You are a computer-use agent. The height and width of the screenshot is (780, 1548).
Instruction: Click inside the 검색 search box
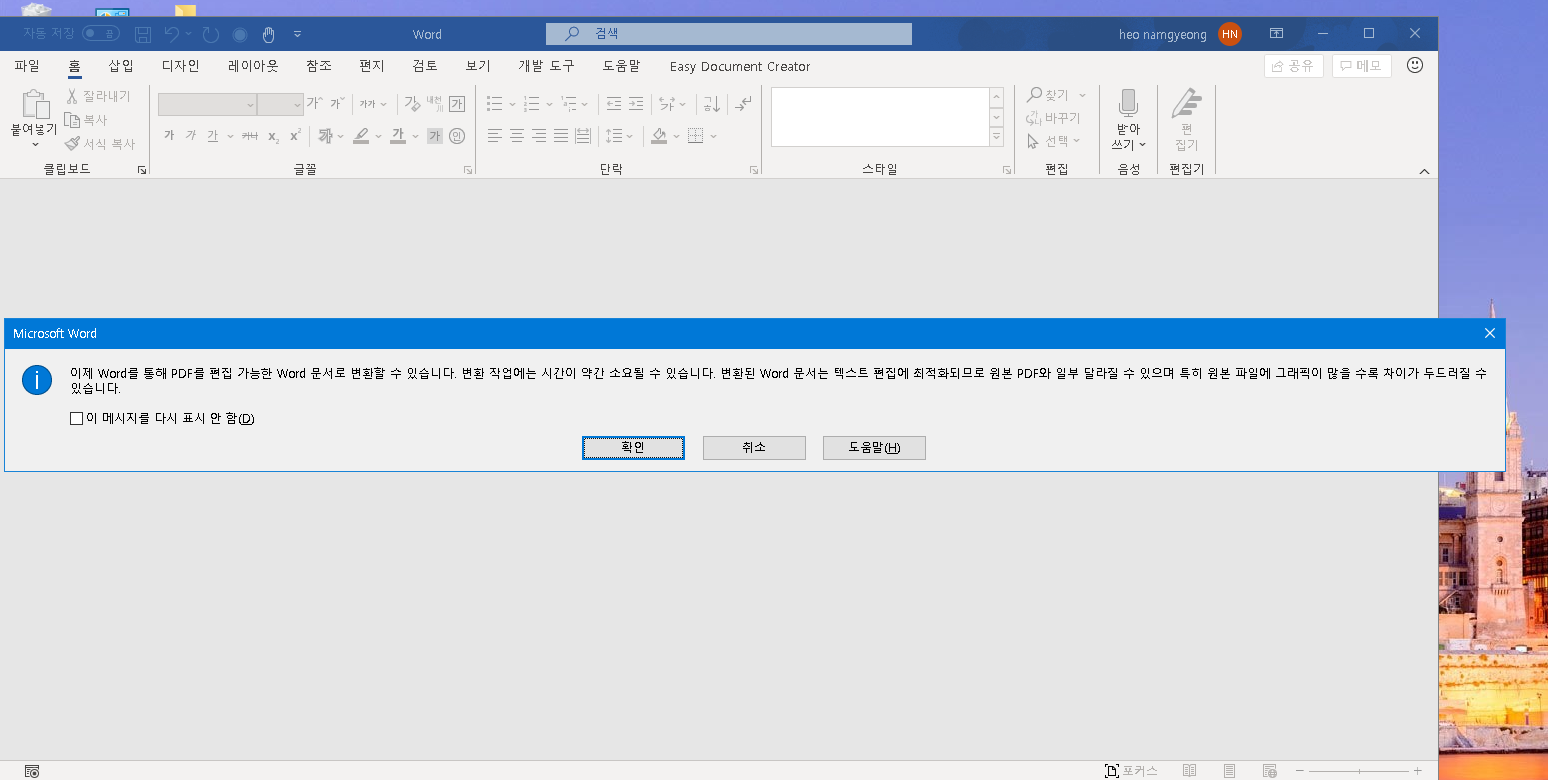click(727, 33)
